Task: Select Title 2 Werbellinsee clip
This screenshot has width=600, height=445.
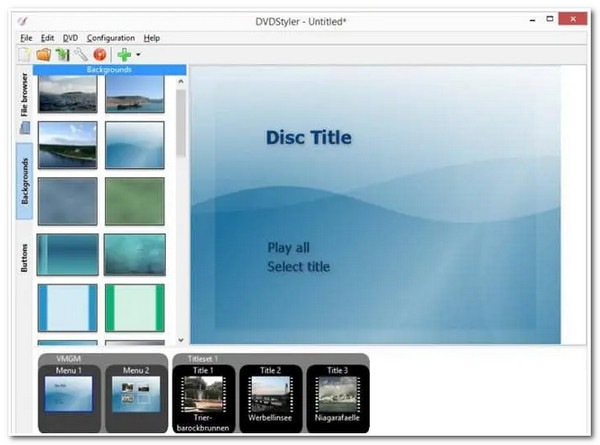Action: click(271, 398)
